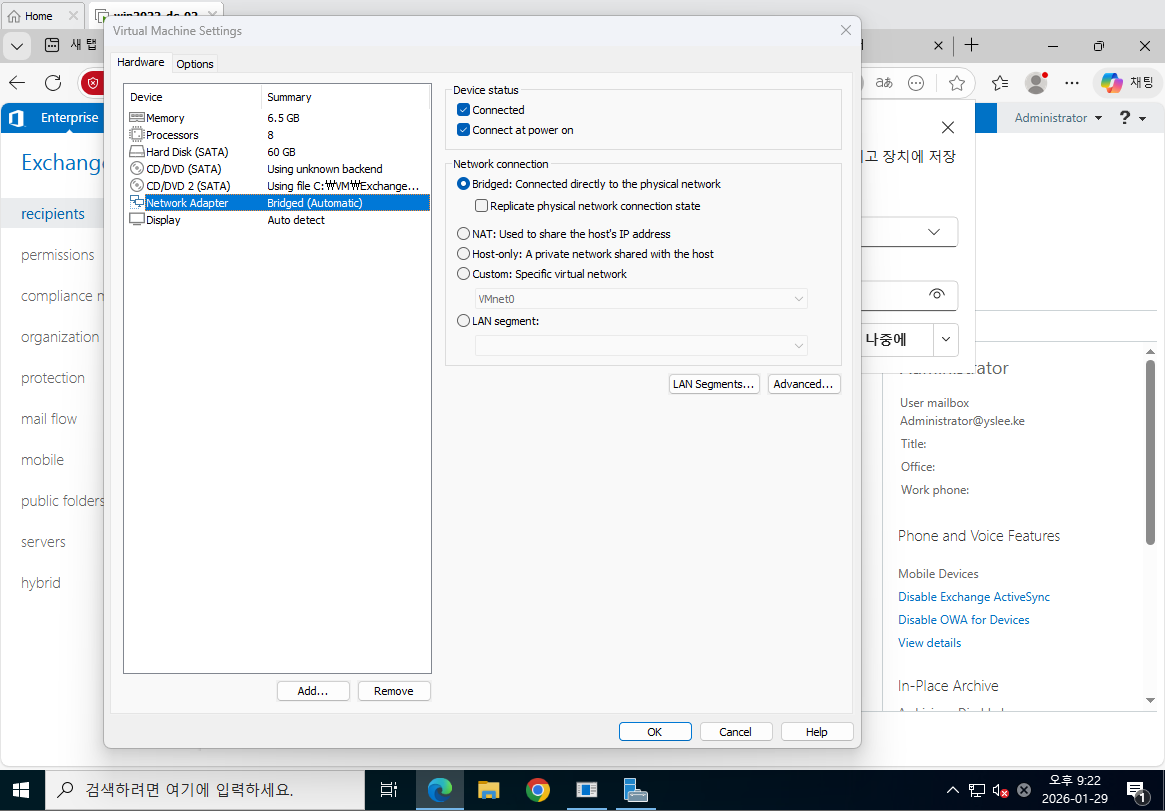Click the Remove device button
The image size is (1165, 811).
pyautogui.click(x=394, y=691)
